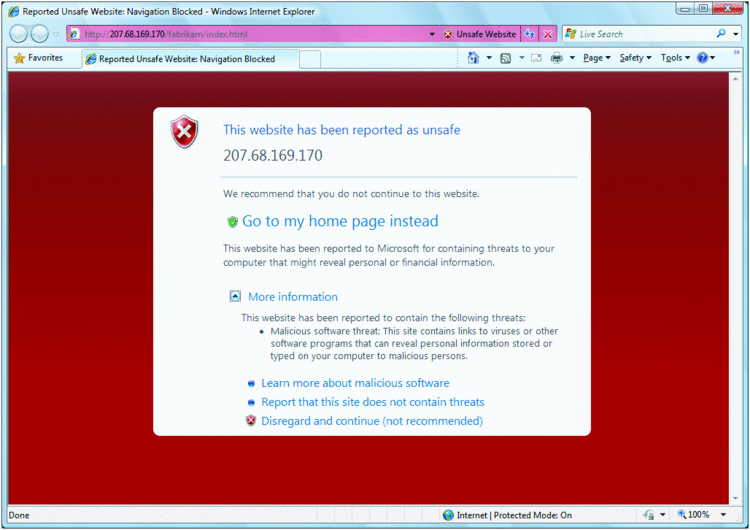Image resolution: width=750 pixels, height=530 pixels.
Task: Minimize the Internet Explorer window
Action: pyautogui.click(x=685, y=9)
